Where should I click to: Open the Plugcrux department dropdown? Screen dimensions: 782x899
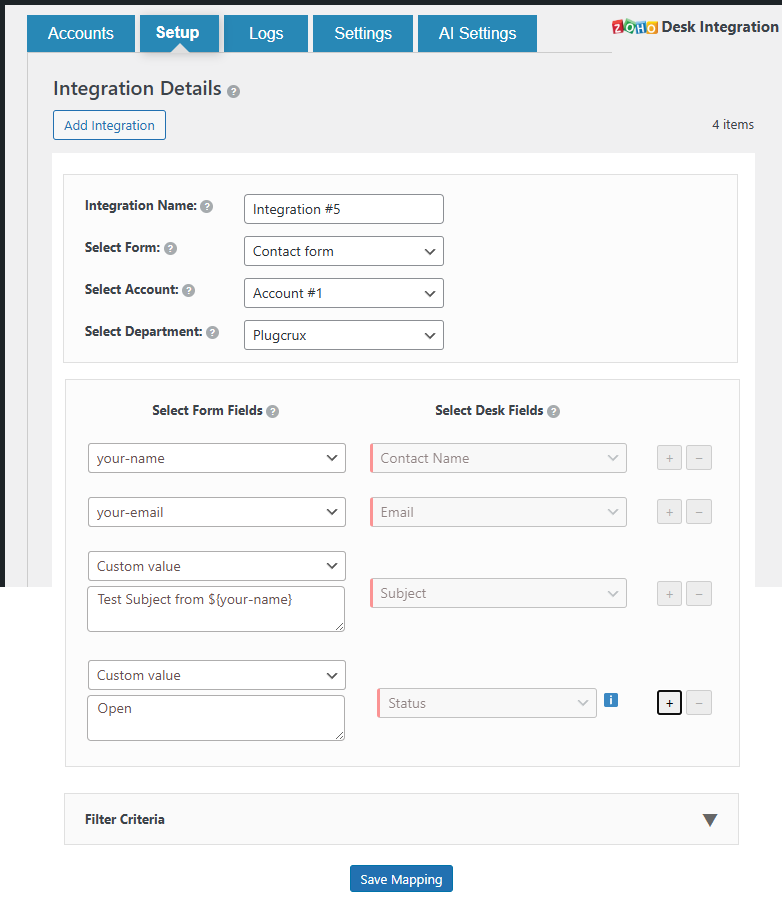tap(343, 335)
